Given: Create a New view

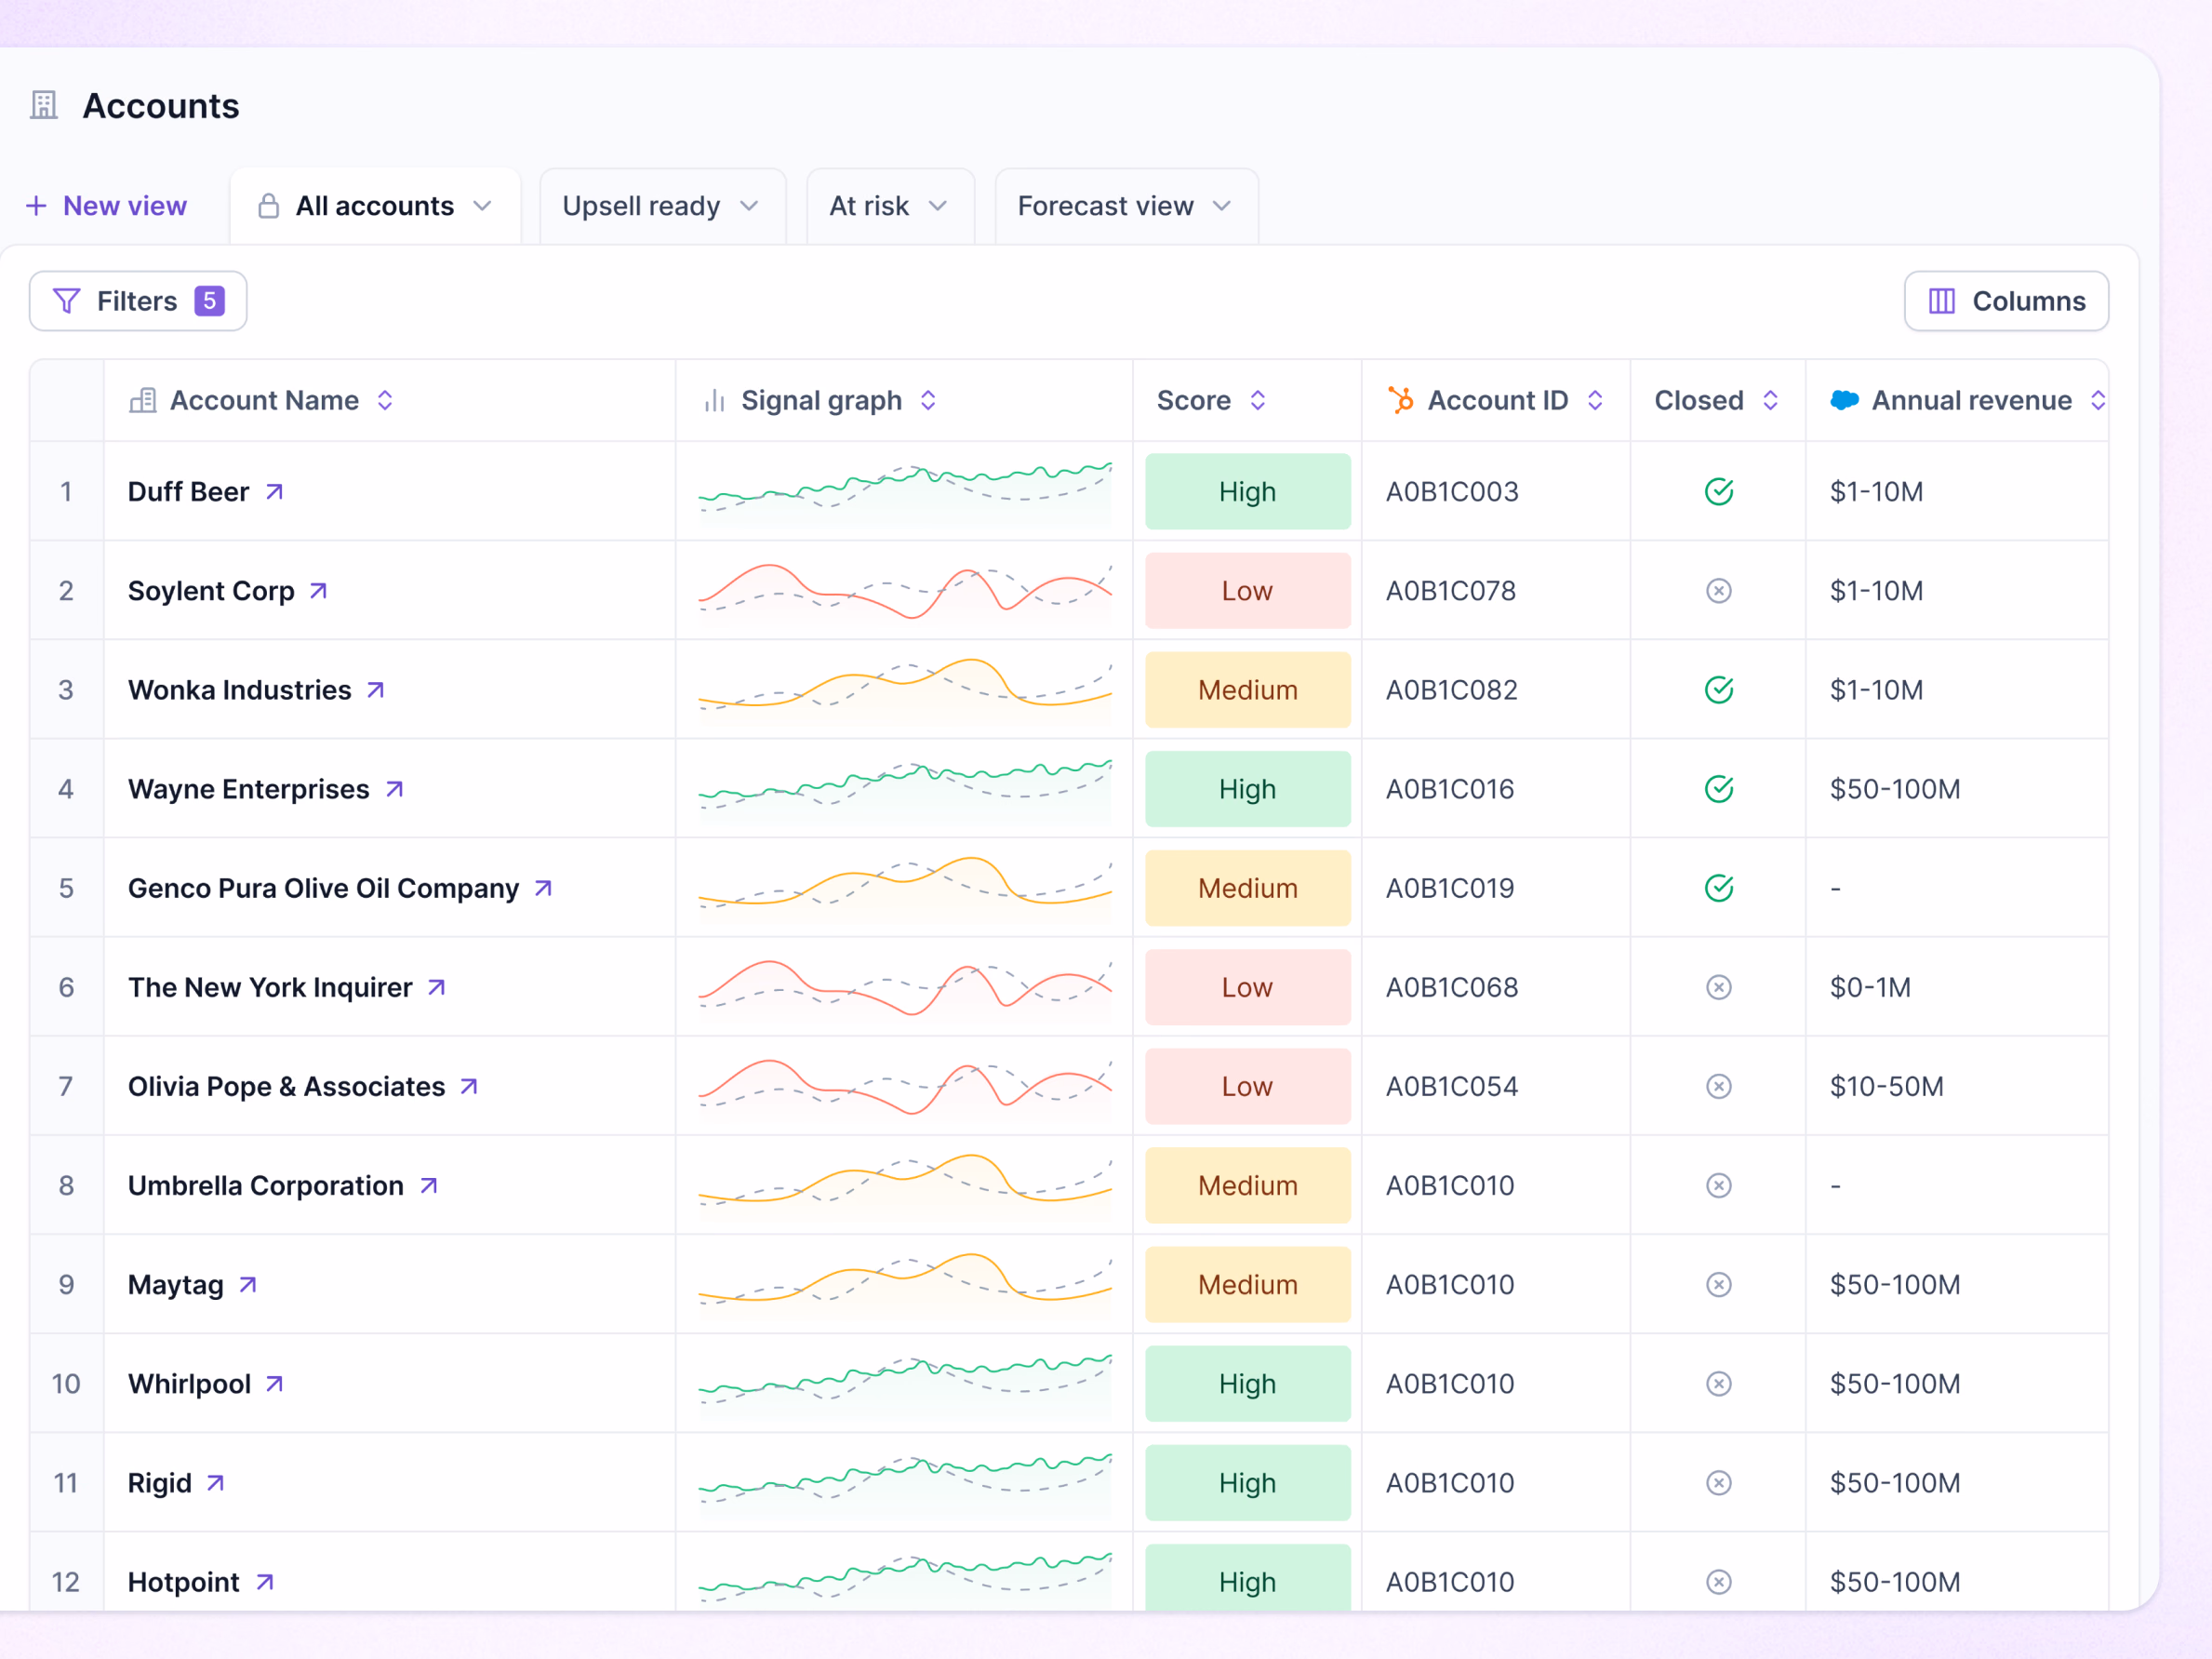Looking at the screenshot, I should point(106,206).
